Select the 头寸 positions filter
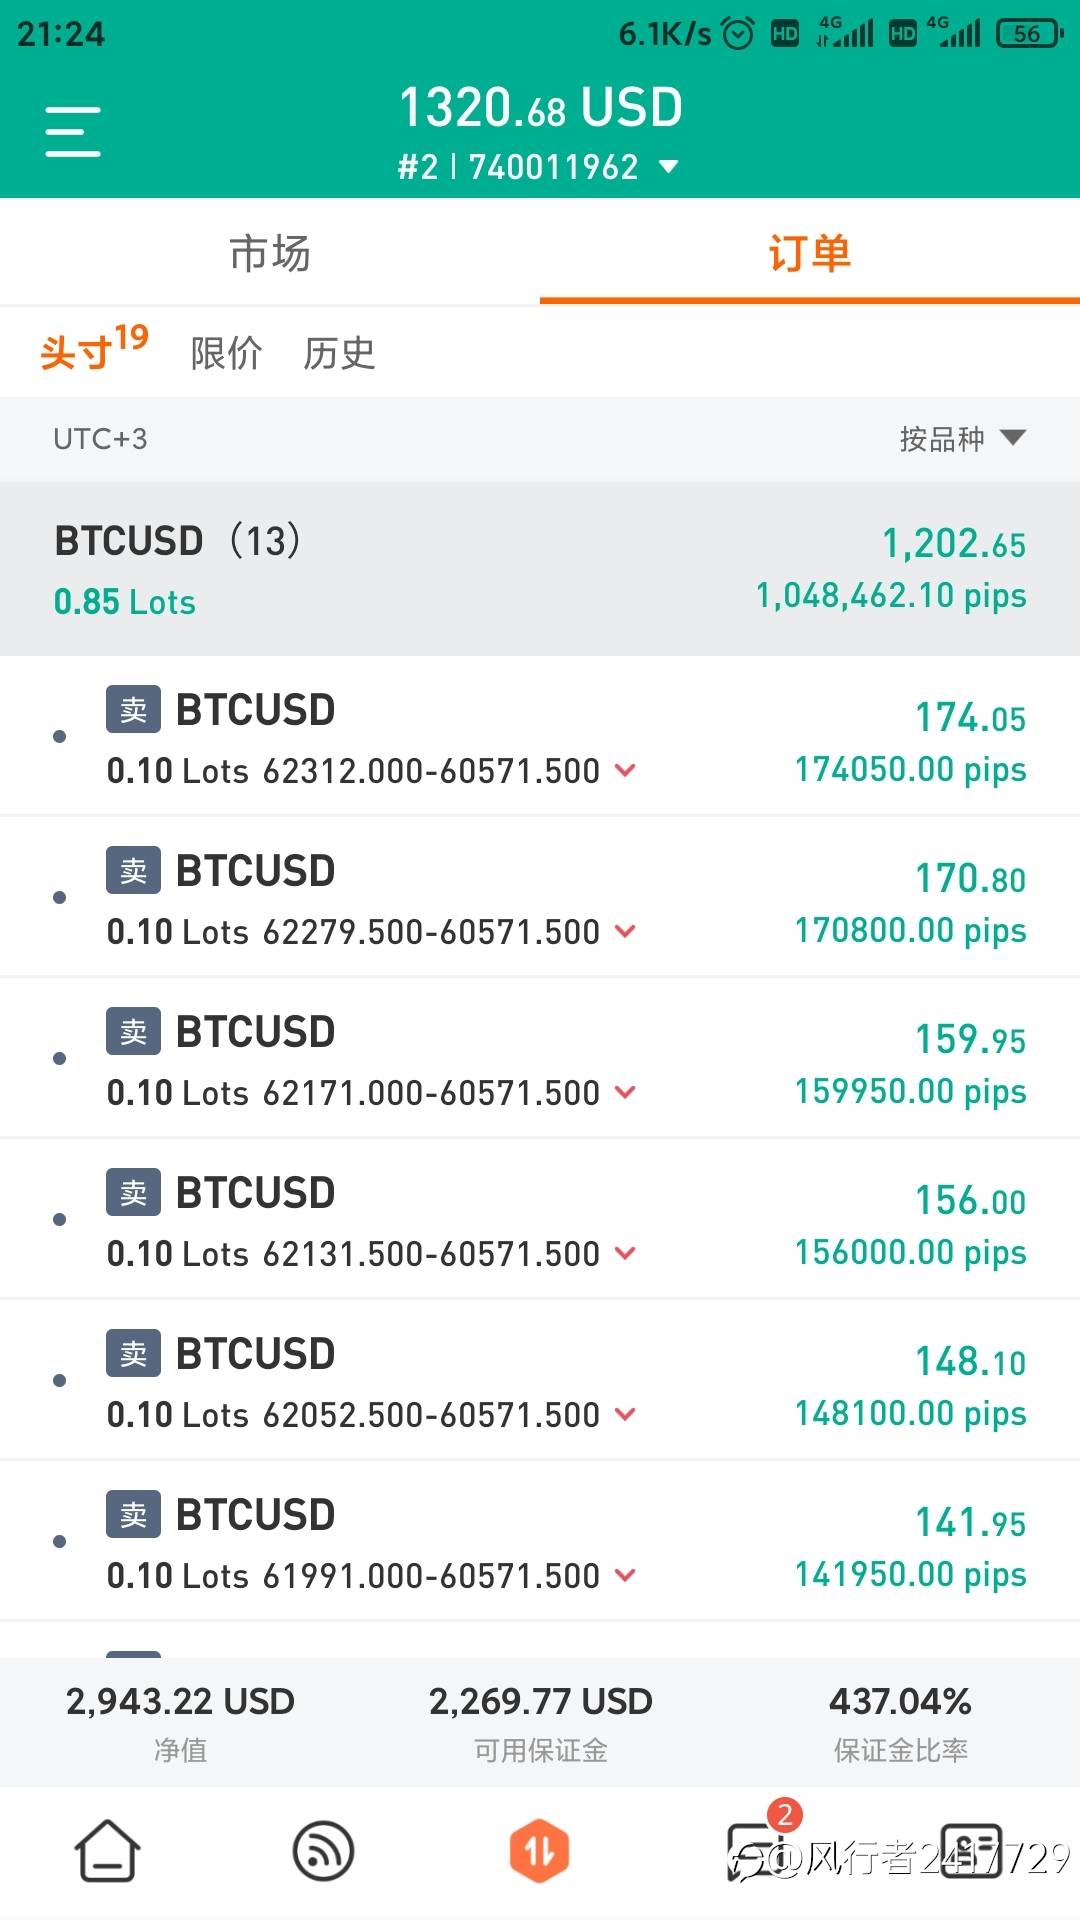This screenshot has width=1080, height=1920. [x=92, y=350]
